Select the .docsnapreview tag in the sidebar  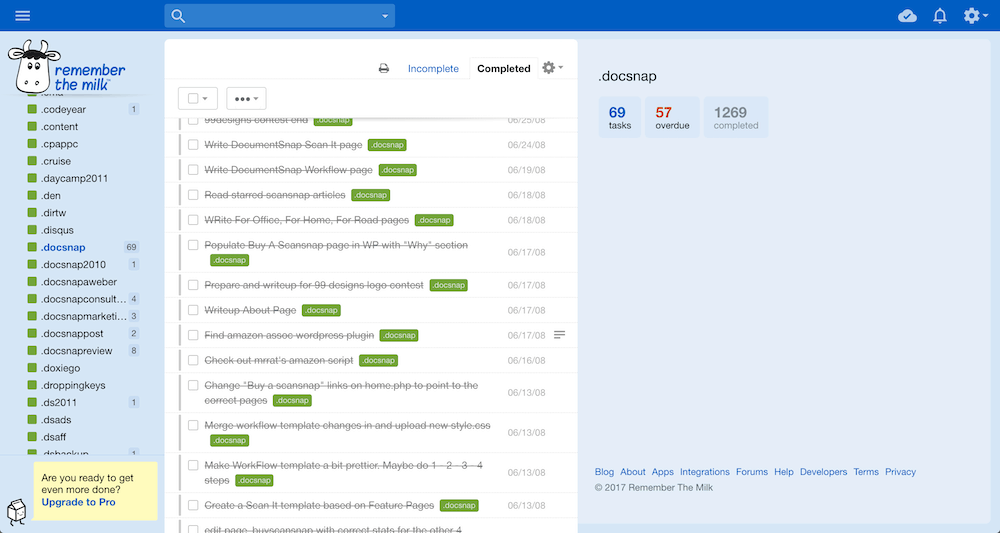[77, 350]
